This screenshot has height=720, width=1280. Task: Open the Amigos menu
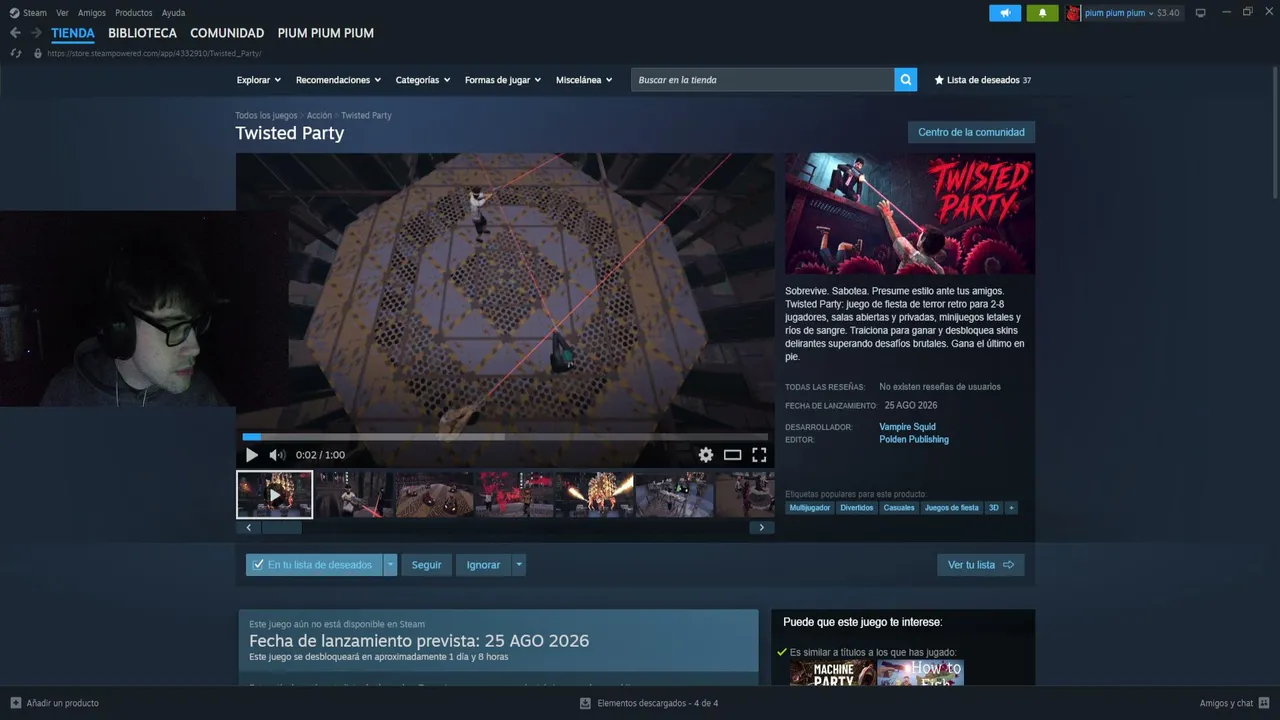point(92,13)
